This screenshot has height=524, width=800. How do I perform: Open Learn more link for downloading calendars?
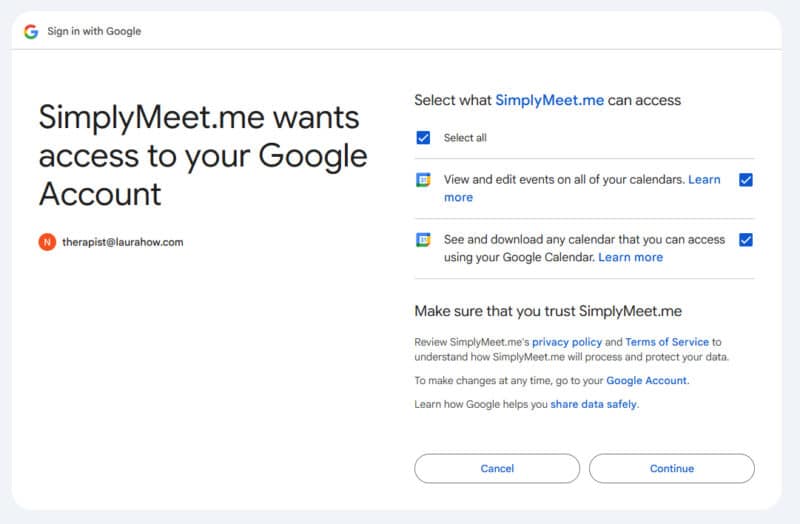(x=630, y=257)
